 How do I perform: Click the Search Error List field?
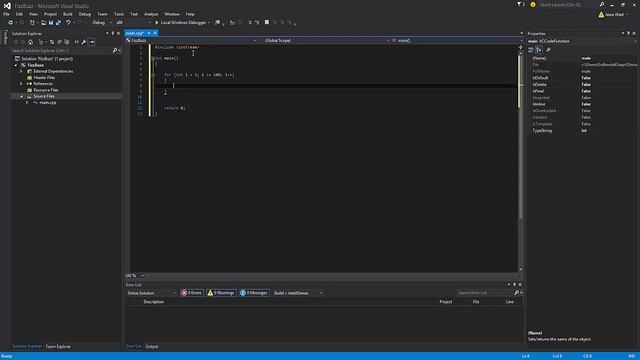coord(485,293)
